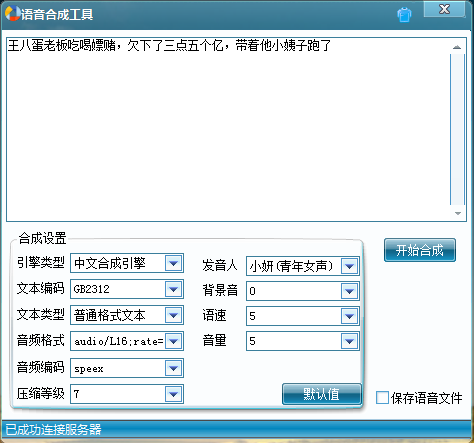Click the 默认值 button
The height and width of the screenshot is (443, 474).
[321, 394]
